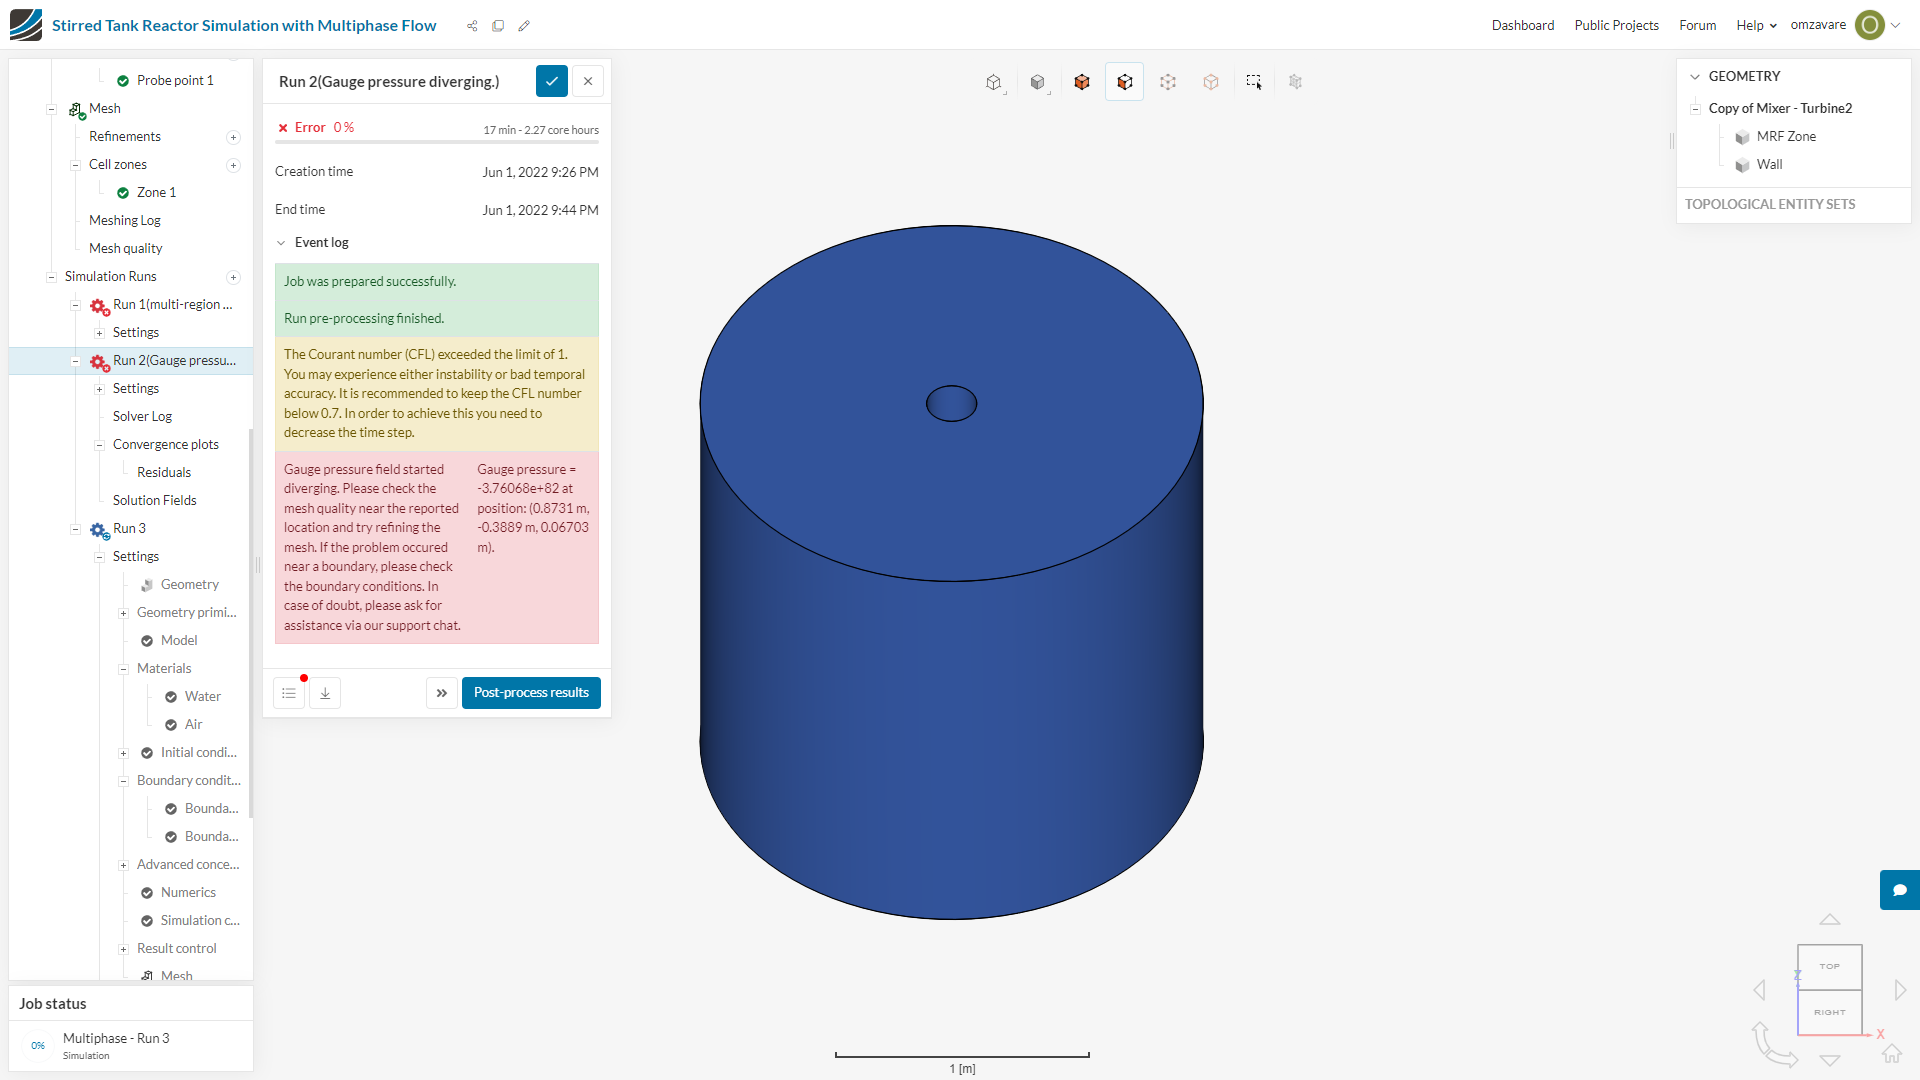Select MRF Zone in geometry list

pos(1786,136)
